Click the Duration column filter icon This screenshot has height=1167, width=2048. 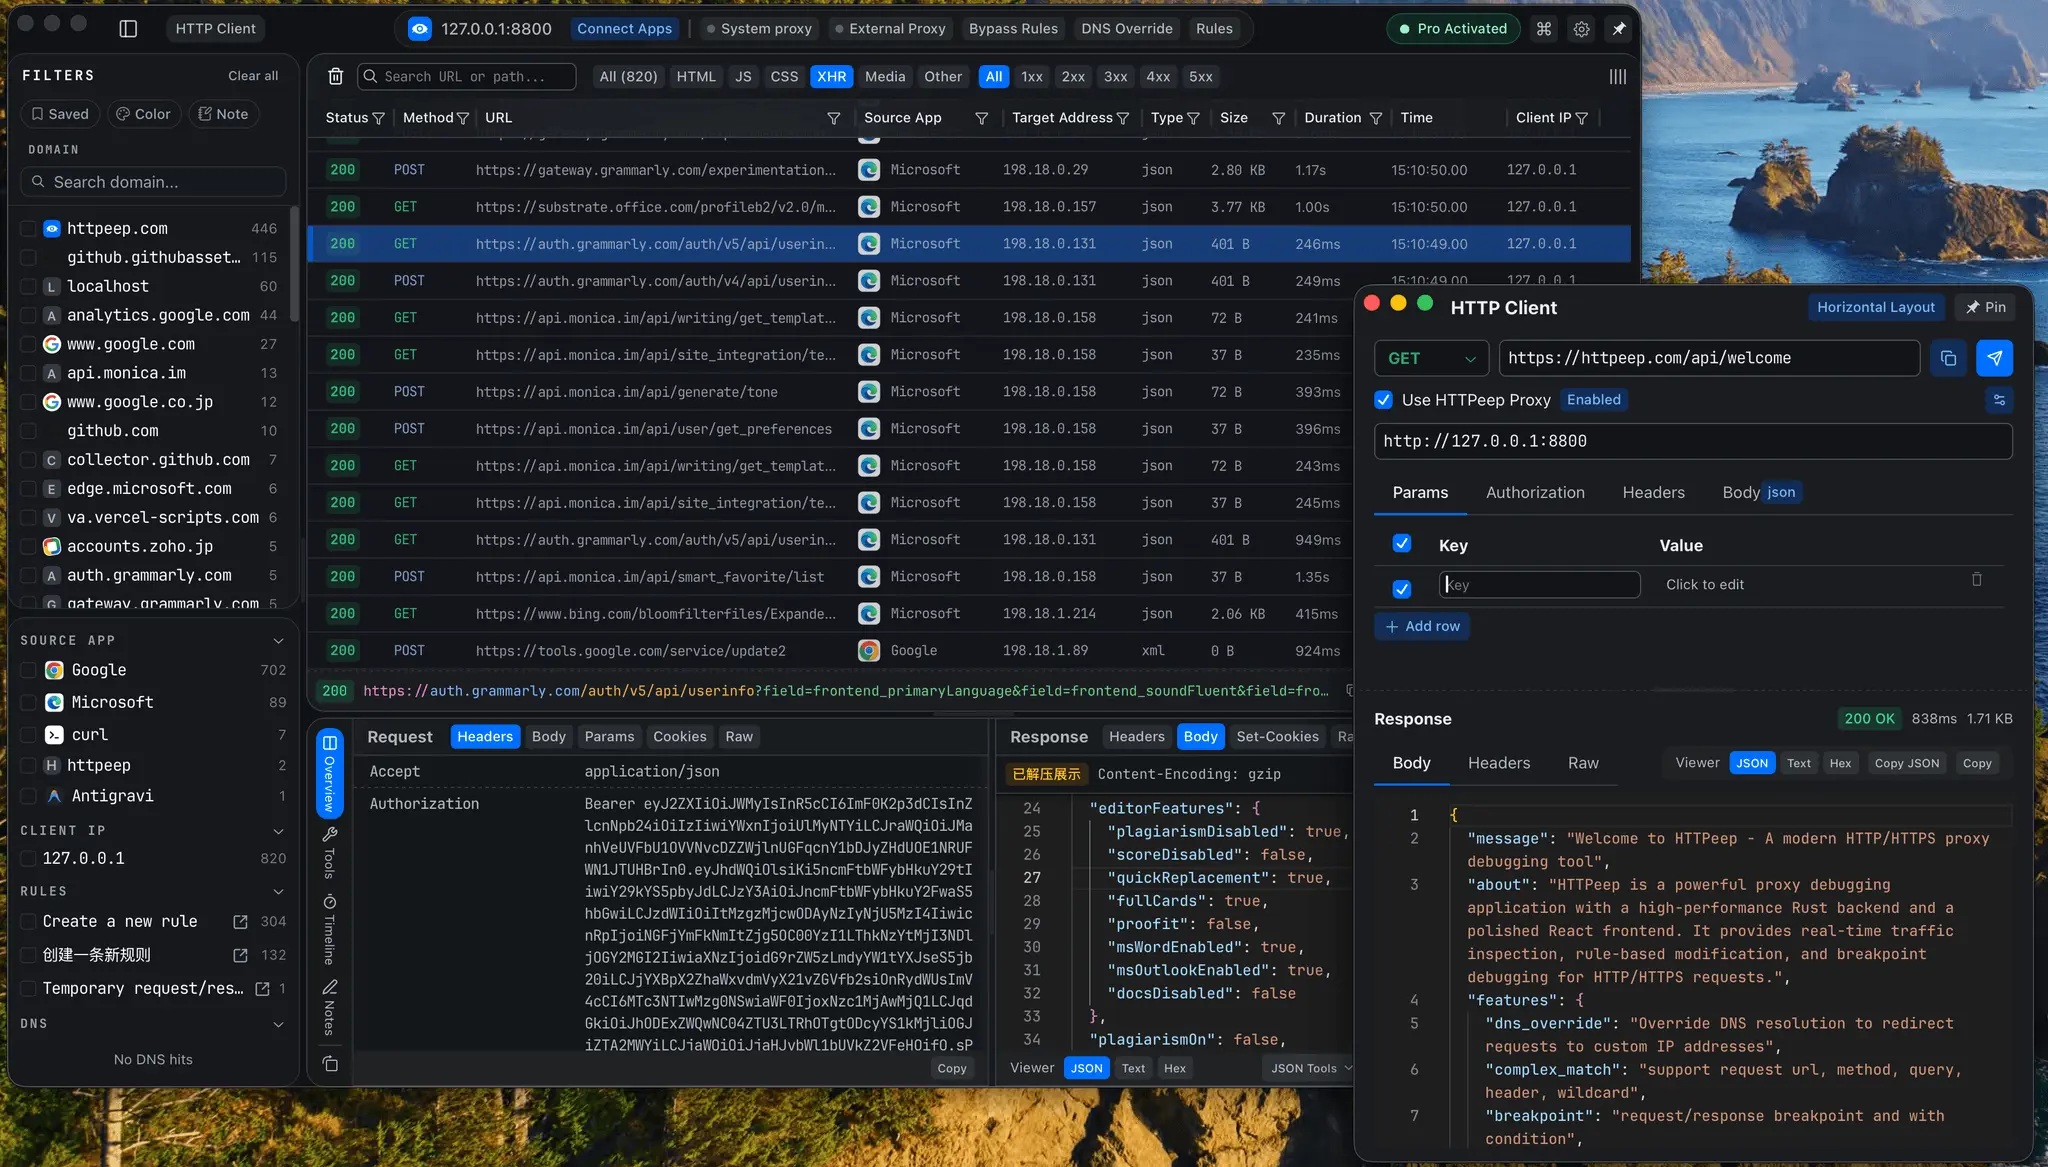[1375, 118]
